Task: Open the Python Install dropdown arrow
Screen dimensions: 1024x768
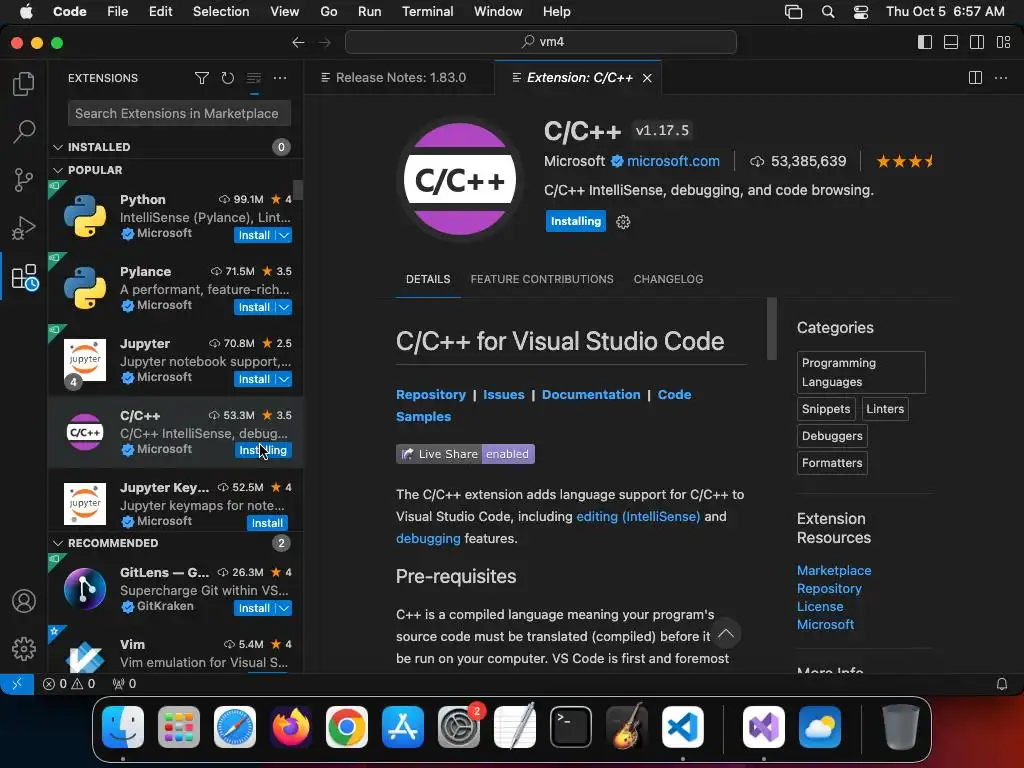Action: click(x=284, y=235)
